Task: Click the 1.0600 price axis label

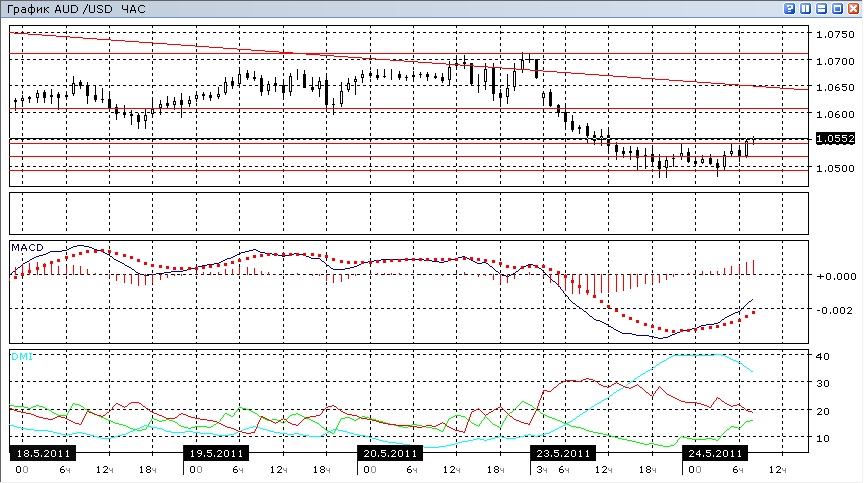Action: coord(835,115)
